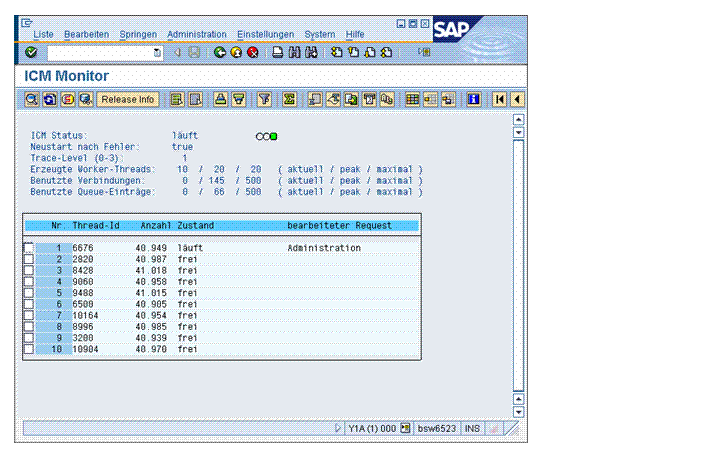720x455 pixels.
Task: Click the colored grid layout icon
Action: 412,99
